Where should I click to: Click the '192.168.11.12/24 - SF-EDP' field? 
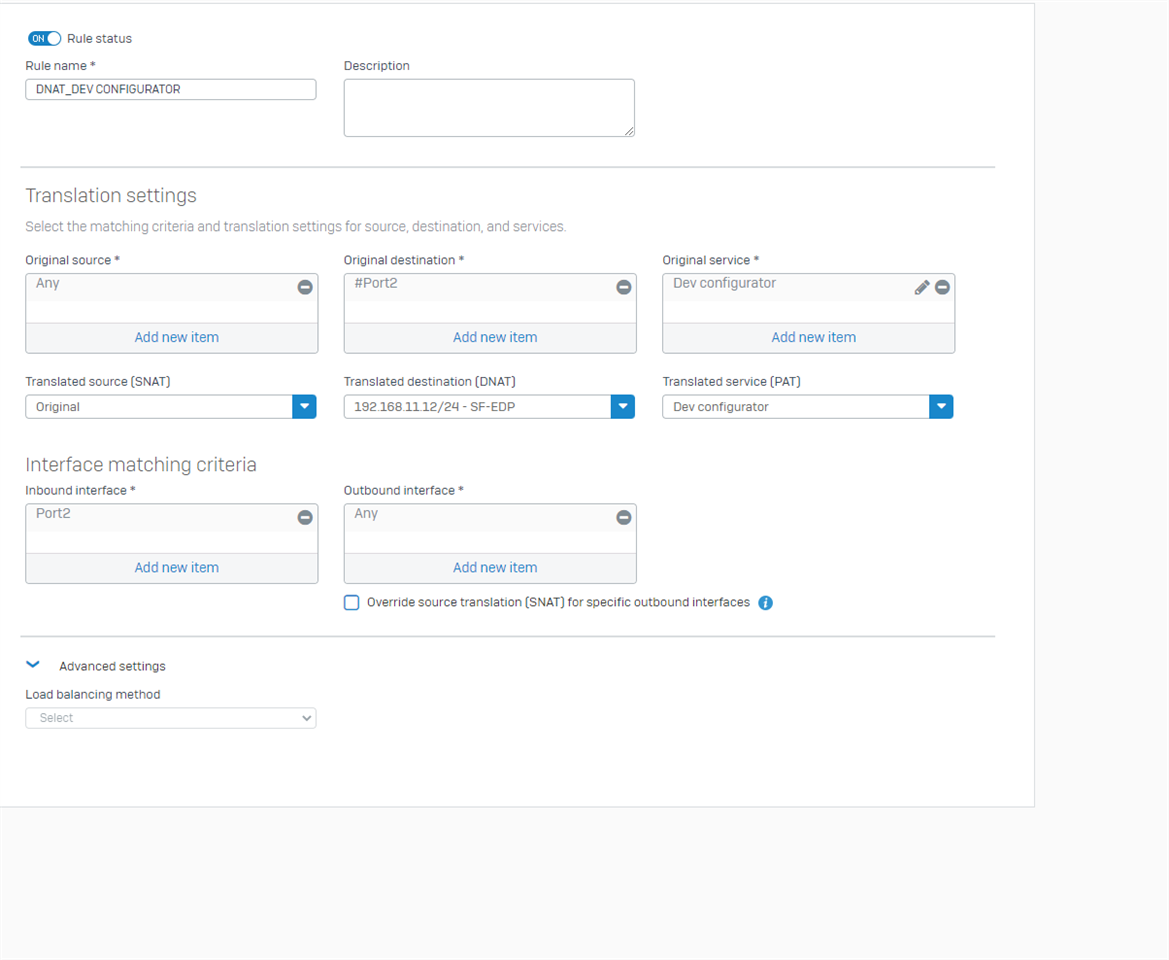(x=477, y=407)
